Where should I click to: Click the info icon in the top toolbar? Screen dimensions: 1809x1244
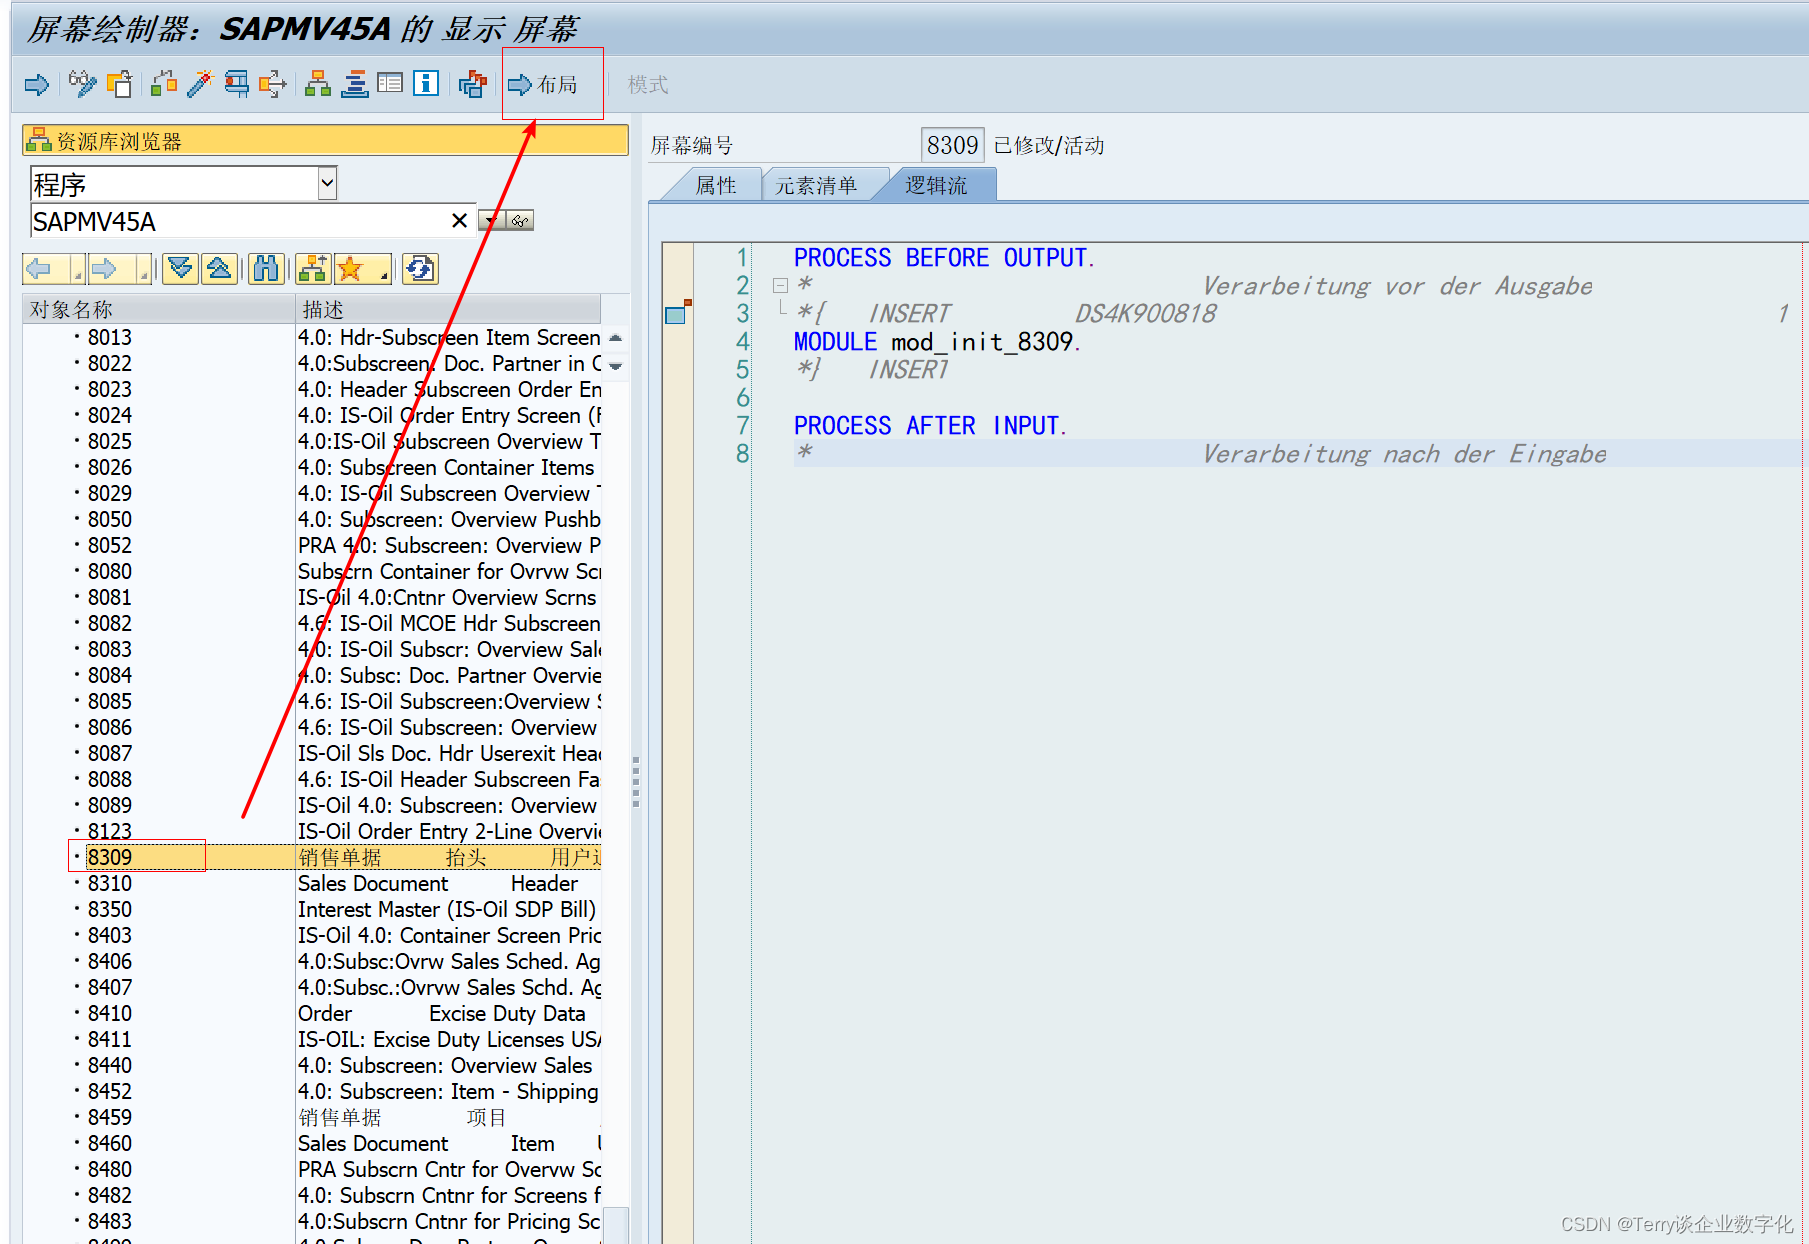tap(426, 84)
